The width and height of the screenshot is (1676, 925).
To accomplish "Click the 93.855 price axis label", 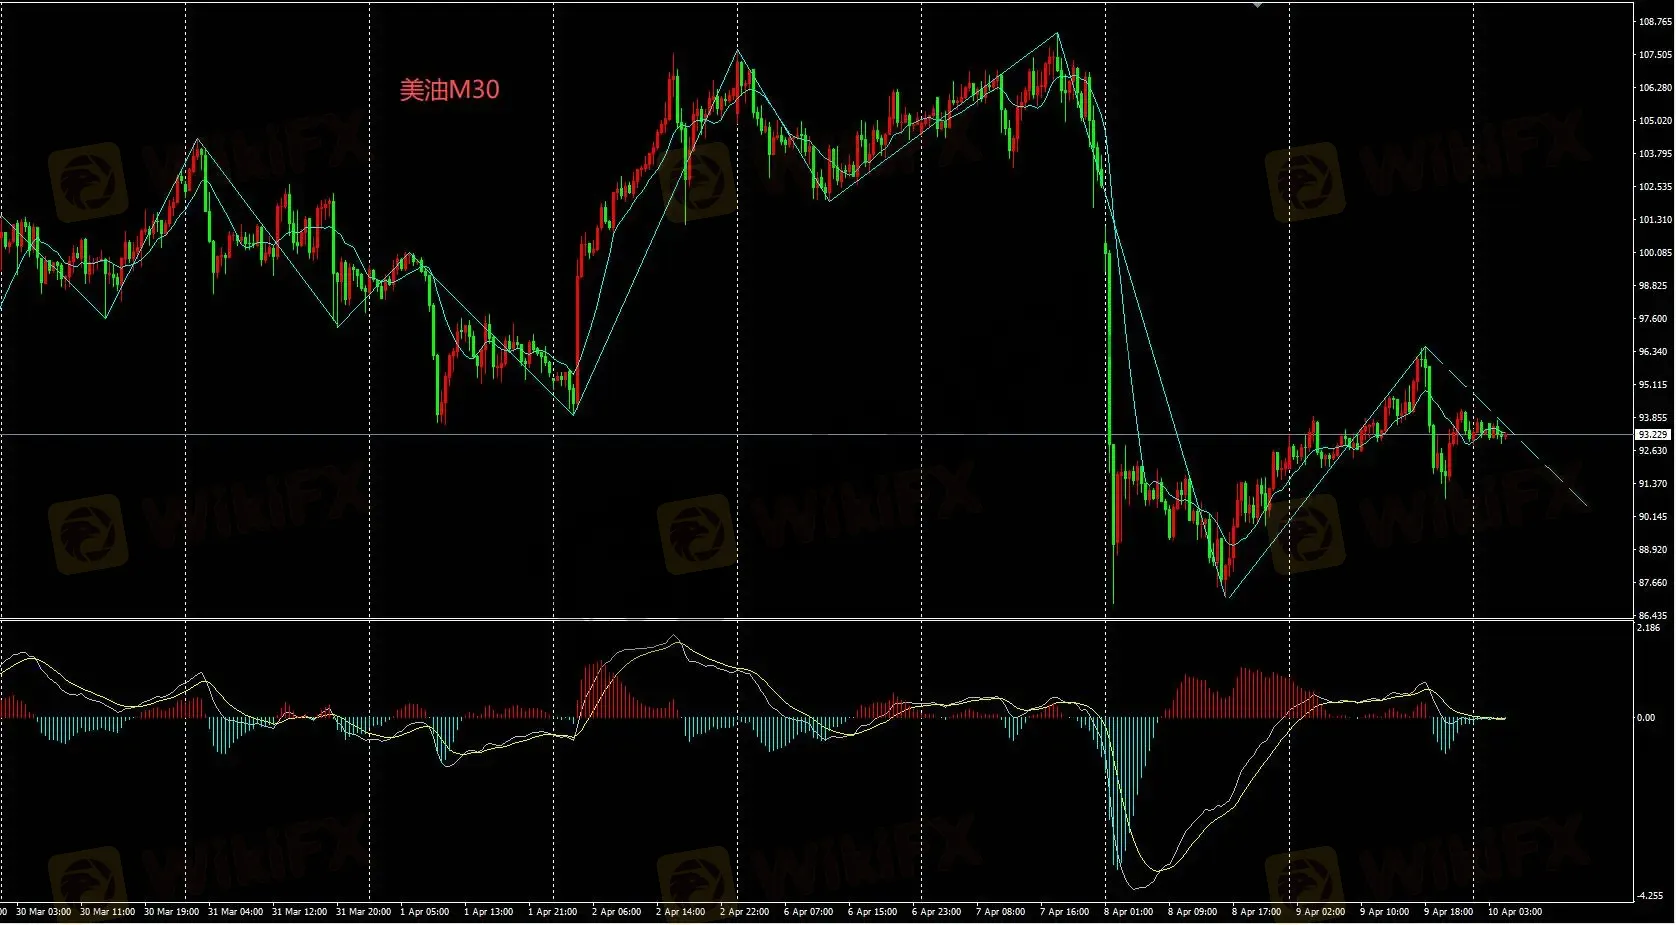I will pos(1655,418).
